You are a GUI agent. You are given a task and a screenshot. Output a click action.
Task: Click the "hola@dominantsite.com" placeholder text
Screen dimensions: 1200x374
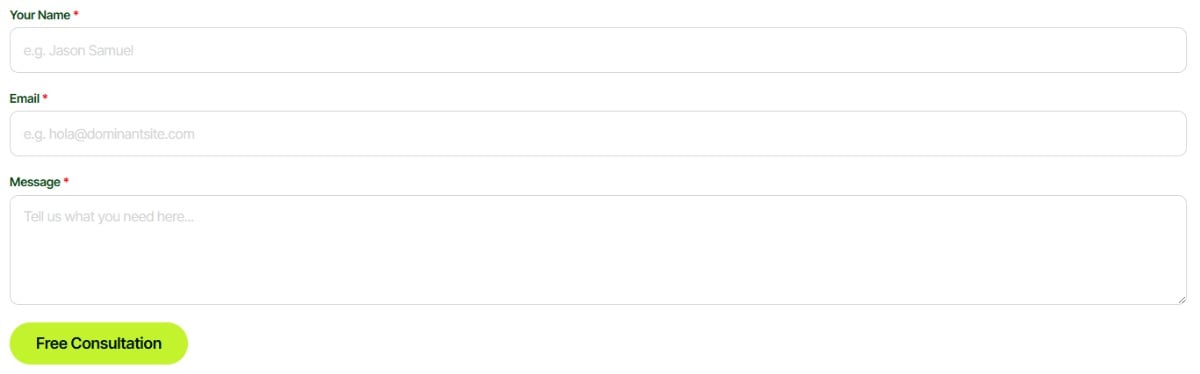point(121,133)
